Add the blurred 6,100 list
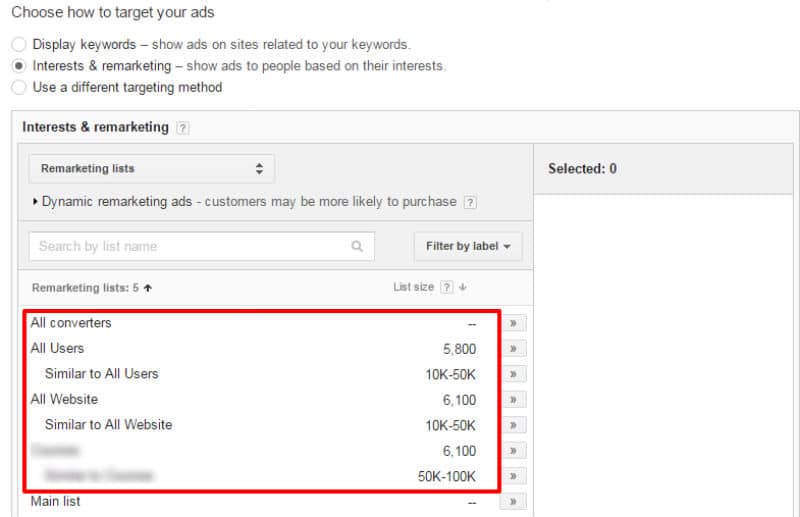This screenshot has width=800, height=517. click(x=513, y=451)
